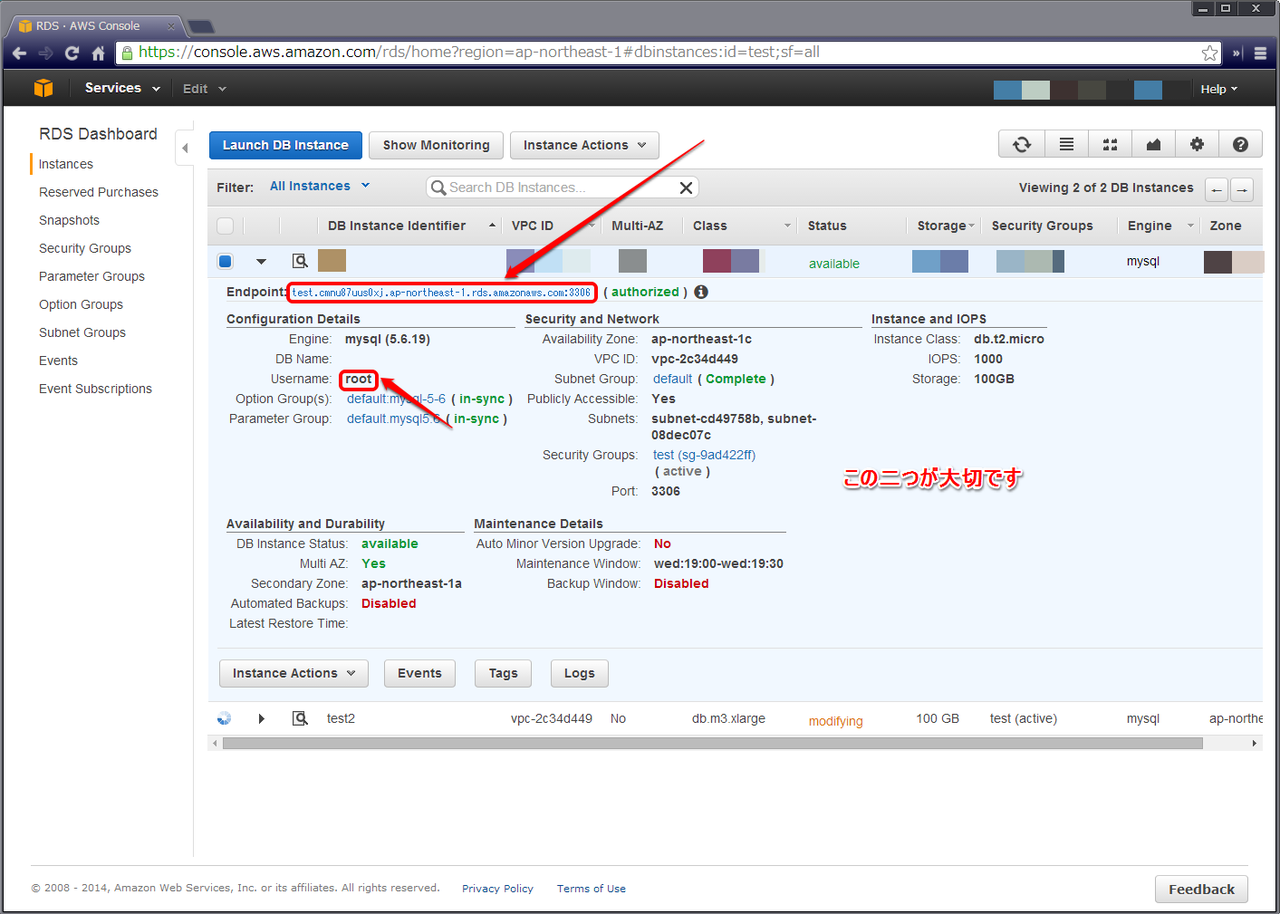
Task: Open the Instance Actions dropdown above the test2 row
Action: 294,673
